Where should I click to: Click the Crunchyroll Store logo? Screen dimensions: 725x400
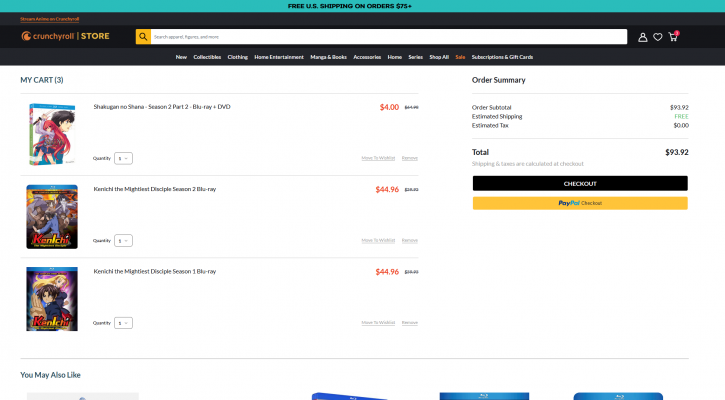pos(65,37)
